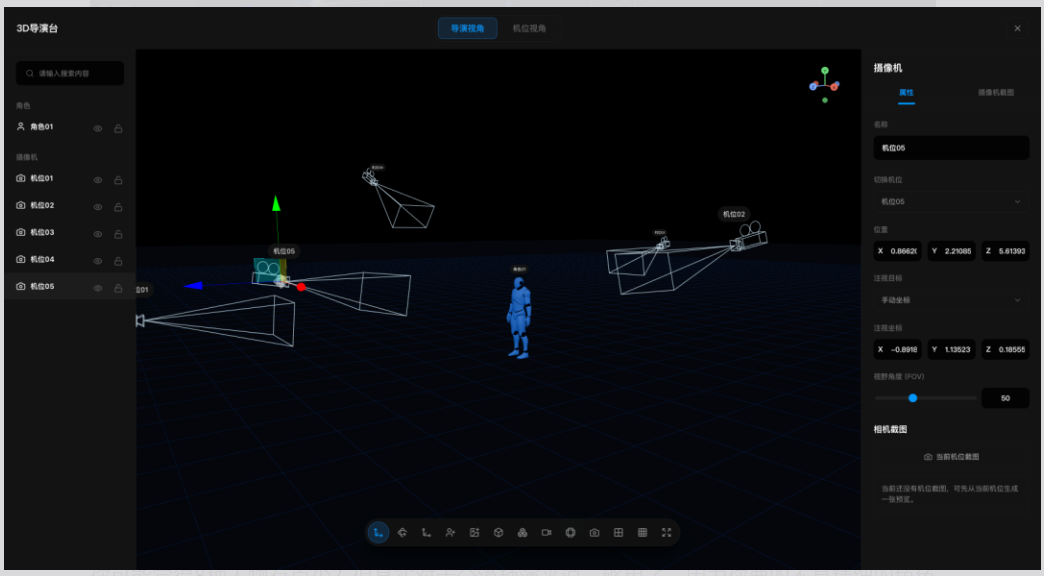This screenshot has height=576, width=1044.
Task: Click the green Y-axis arrow of gizmo
Action: pyautogui.click(x=276, y=204)
